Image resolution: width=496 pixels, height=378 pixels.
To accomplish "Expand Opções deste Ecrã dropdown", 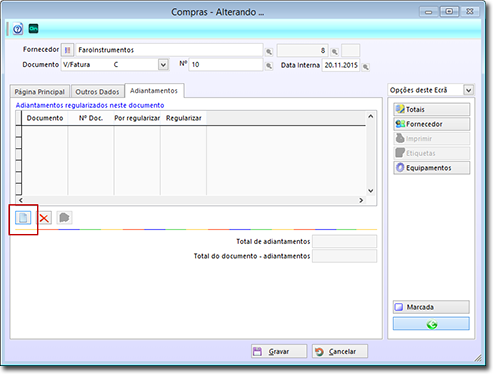I will 469,90.
